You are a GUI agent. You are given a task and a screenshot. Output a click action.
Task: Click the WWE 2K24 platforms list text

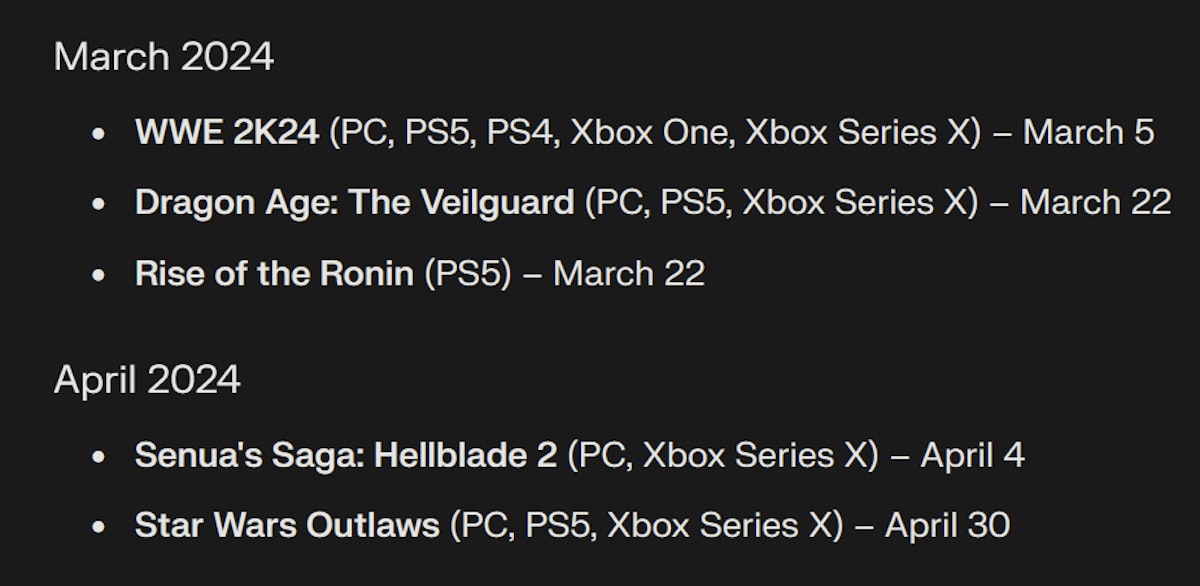(656, 131)
